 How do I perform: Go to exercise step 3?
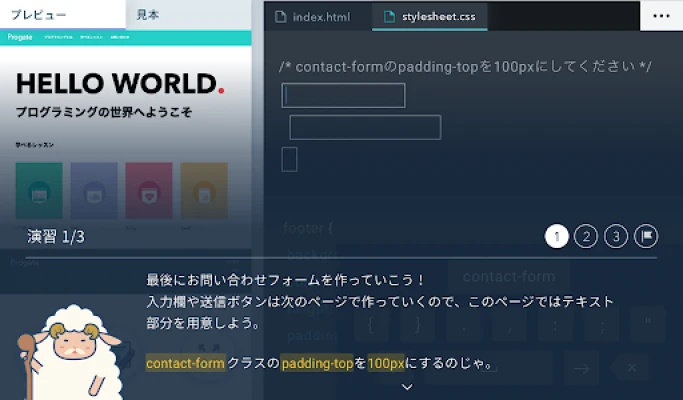click(x=617, y=236)
